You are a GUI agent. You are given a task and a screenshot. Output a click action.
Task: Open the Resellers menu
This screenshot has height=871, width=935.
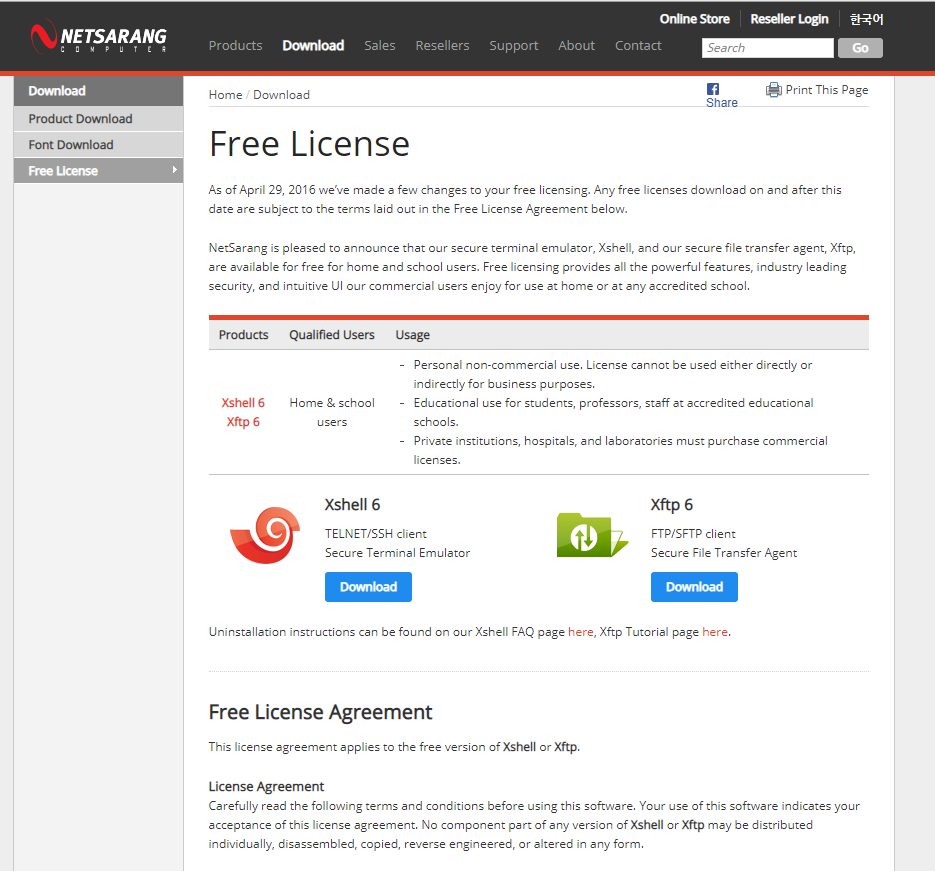pyautogui.click(x=442, y=45)
